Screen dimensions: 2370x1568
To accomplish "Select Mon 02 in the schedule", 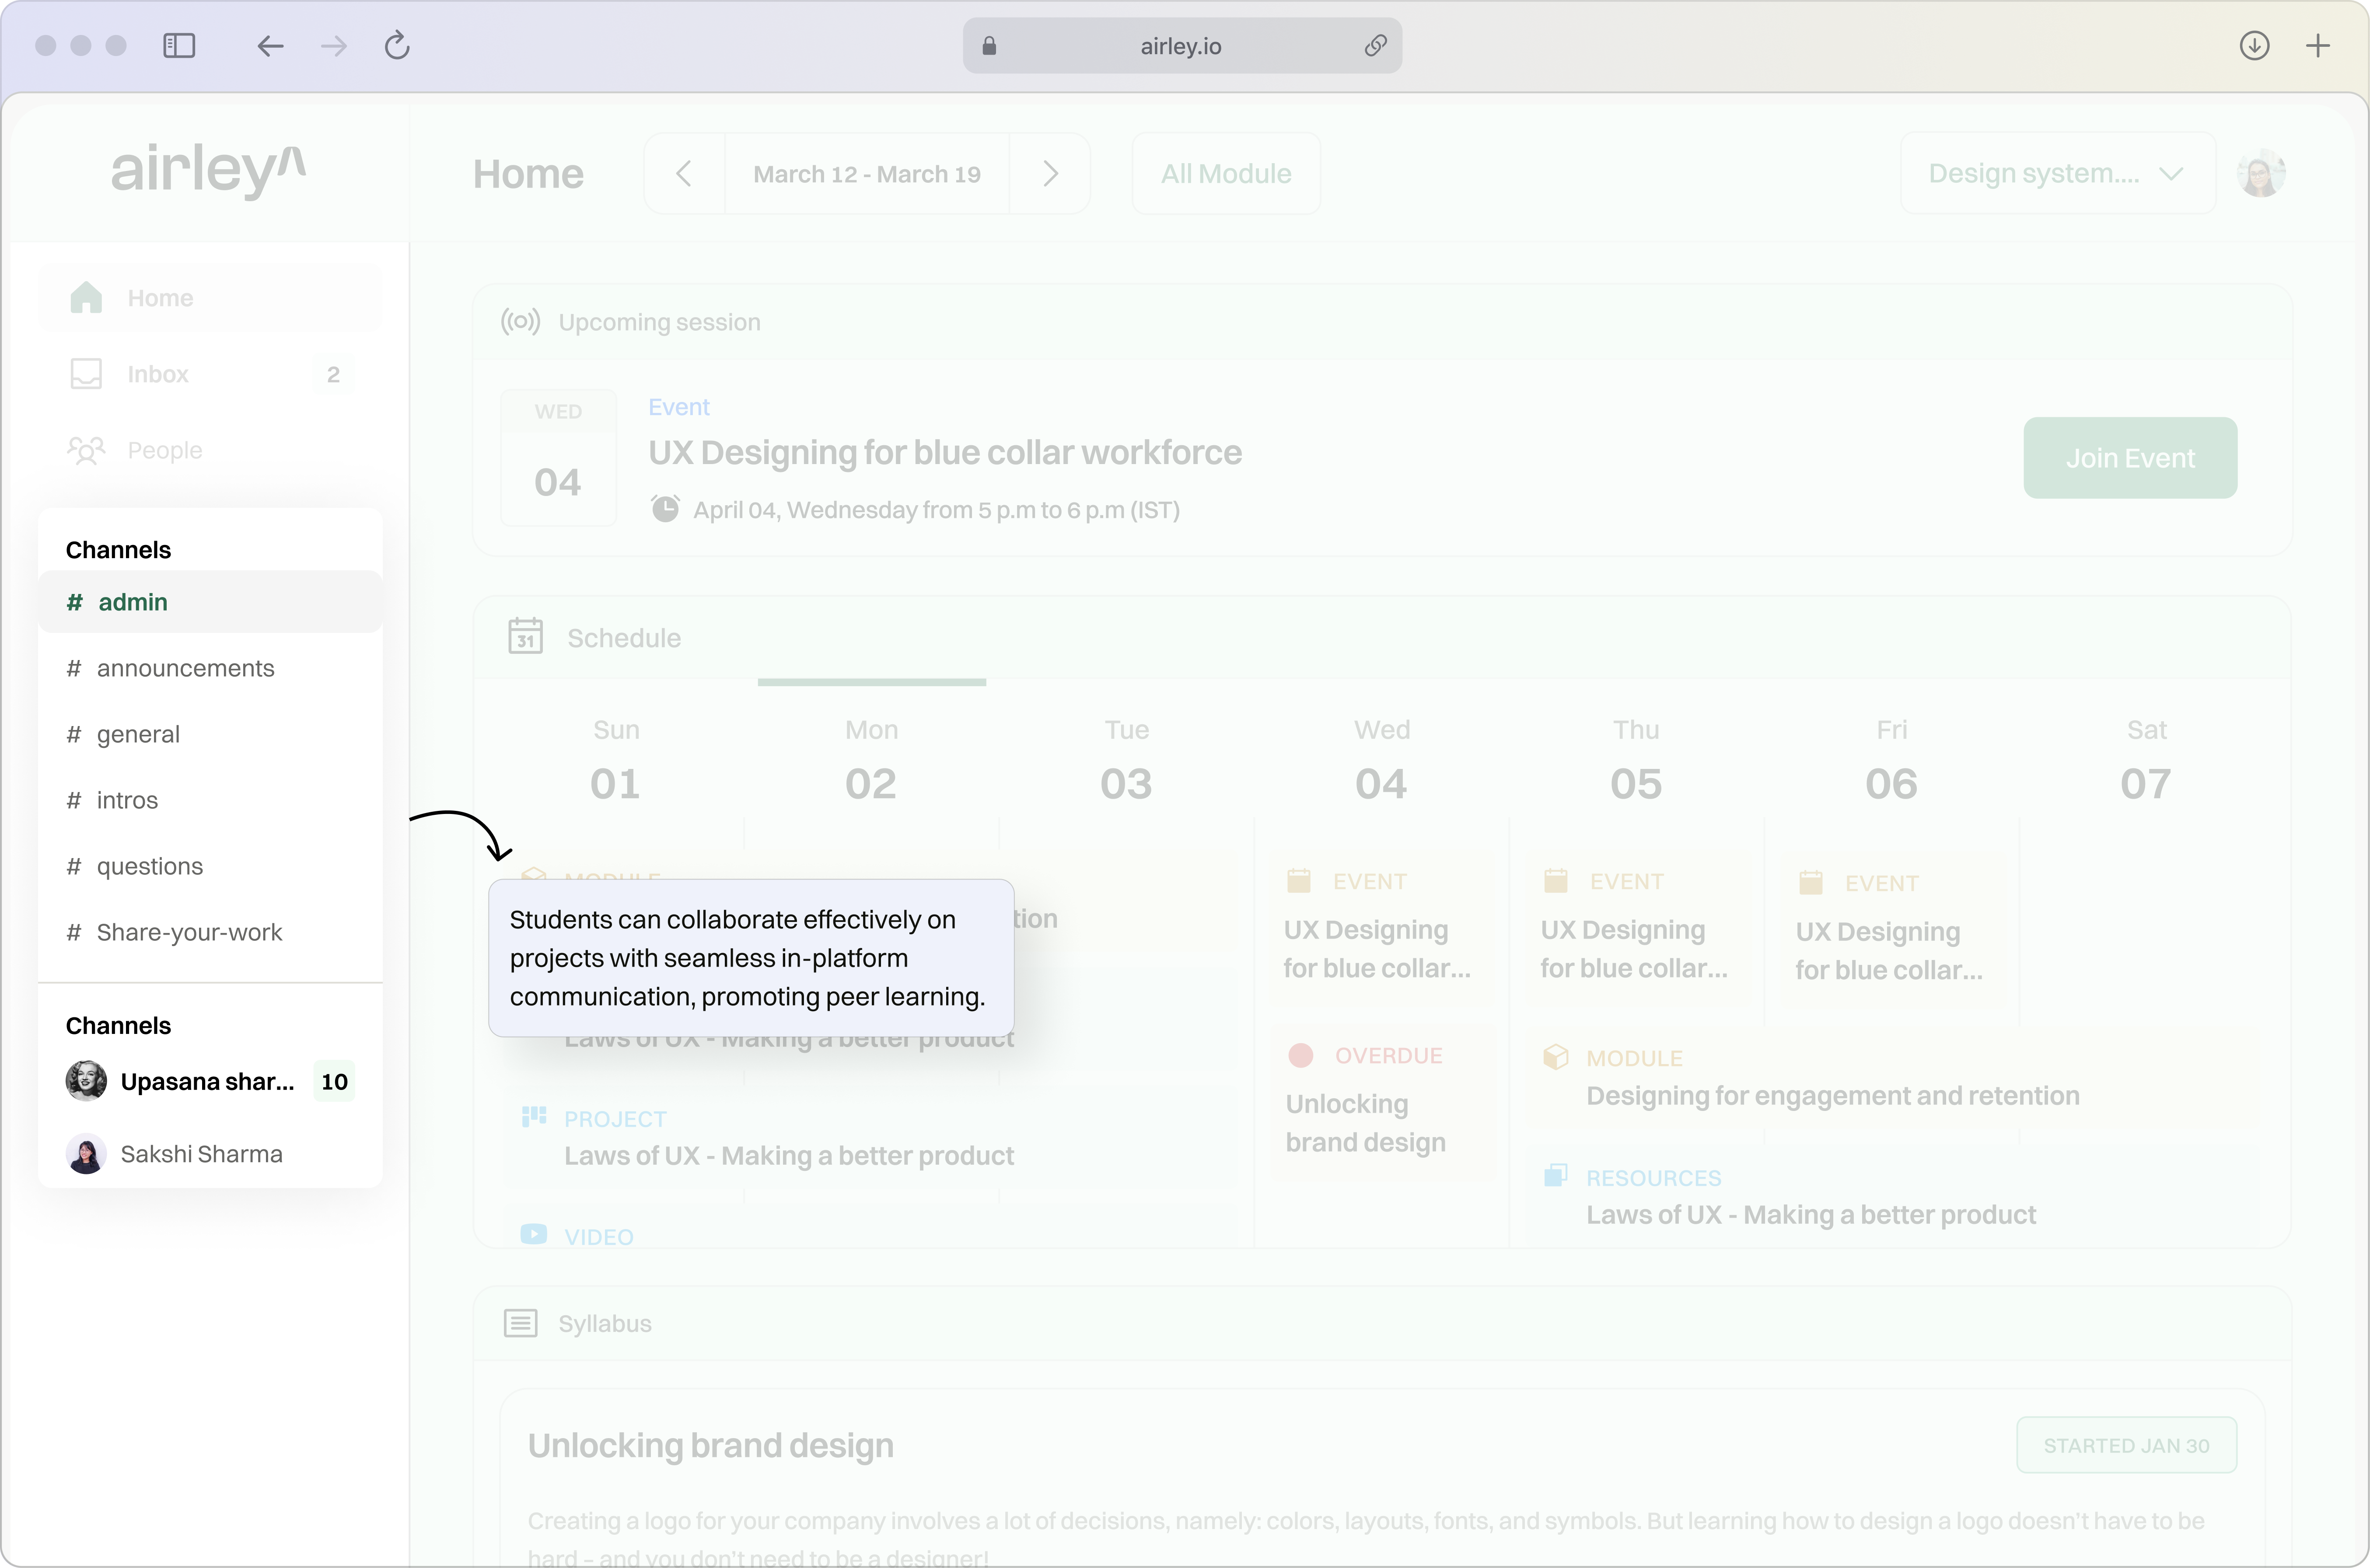I will [871, 760].
